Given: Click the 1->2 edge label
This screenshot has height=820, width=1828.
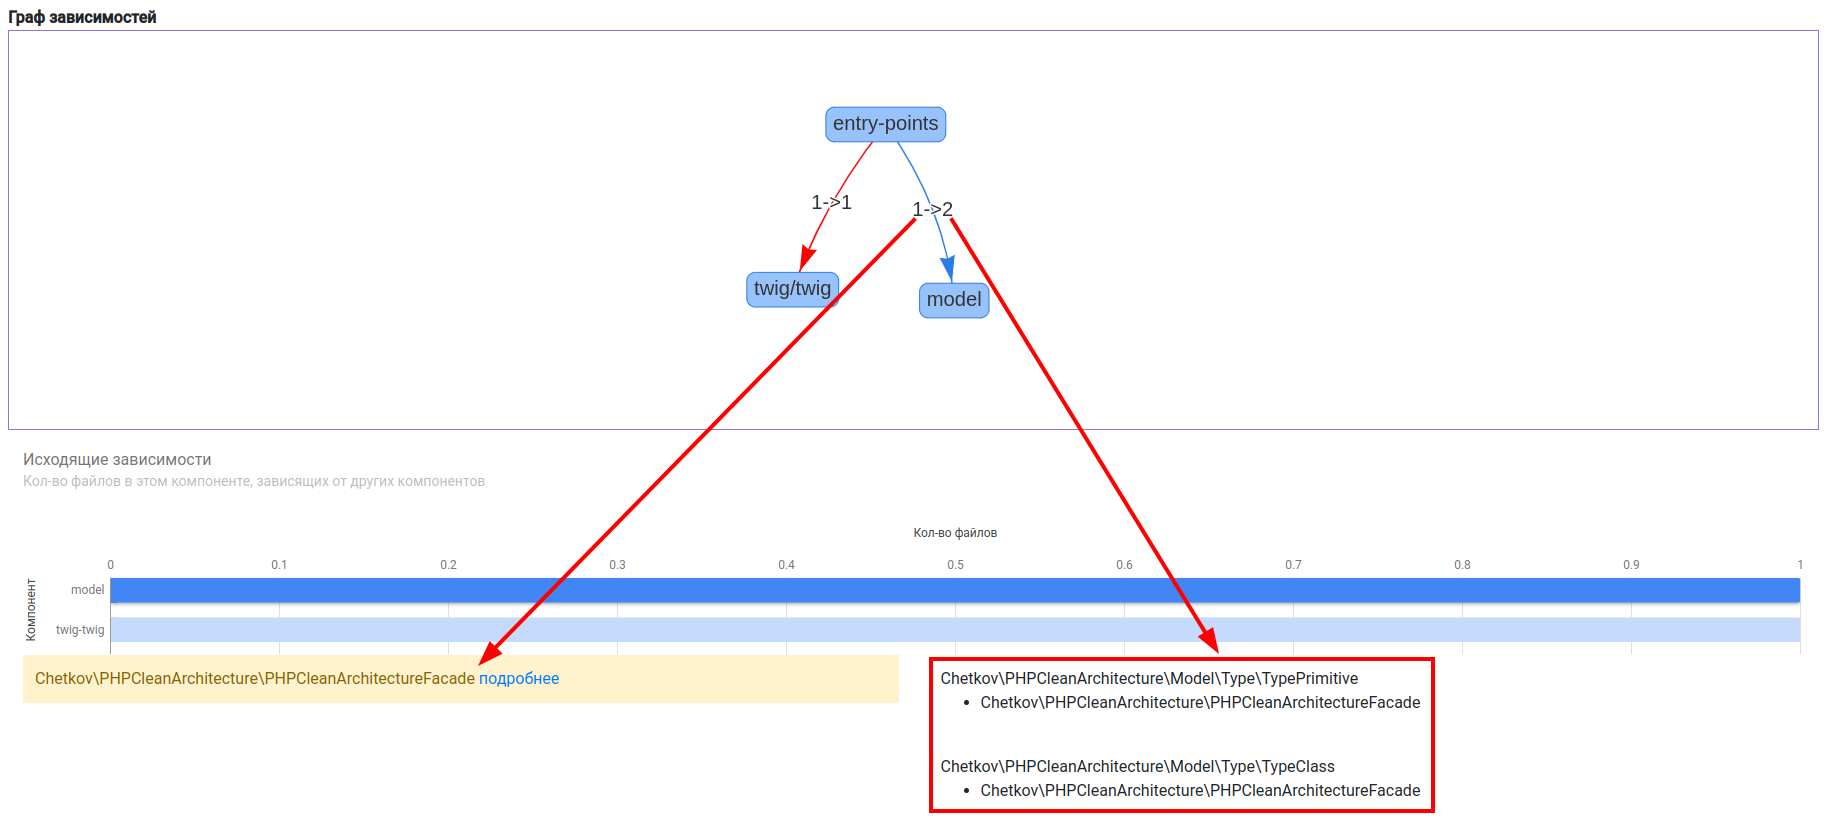Looking at the screenshot, I should point(932,209).
